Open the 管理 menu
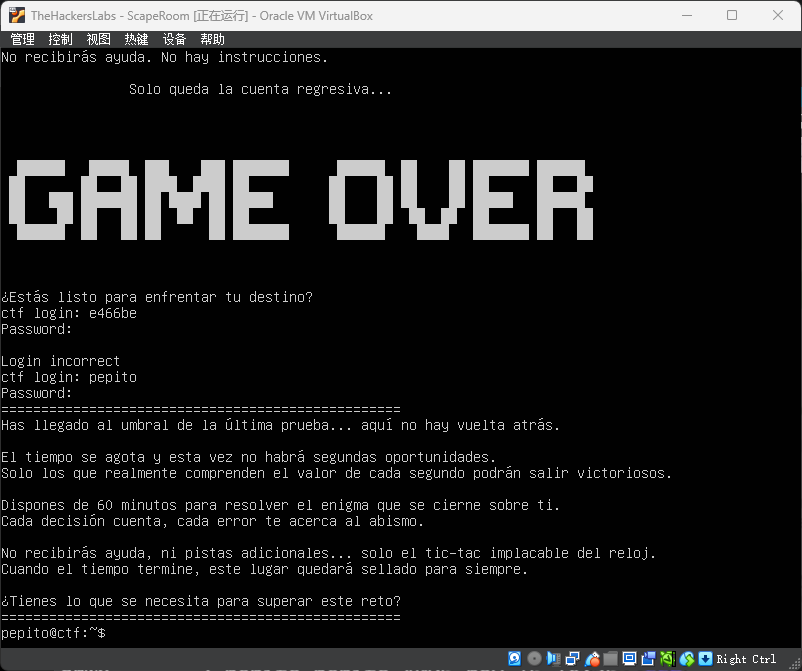 pos(22,39)
